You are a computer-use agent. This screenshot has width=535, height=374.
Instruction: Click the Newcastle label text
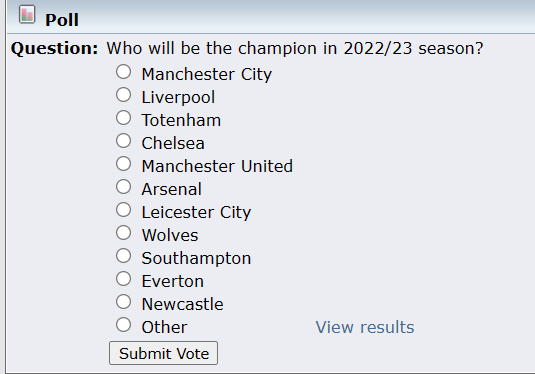coord(183,304)
